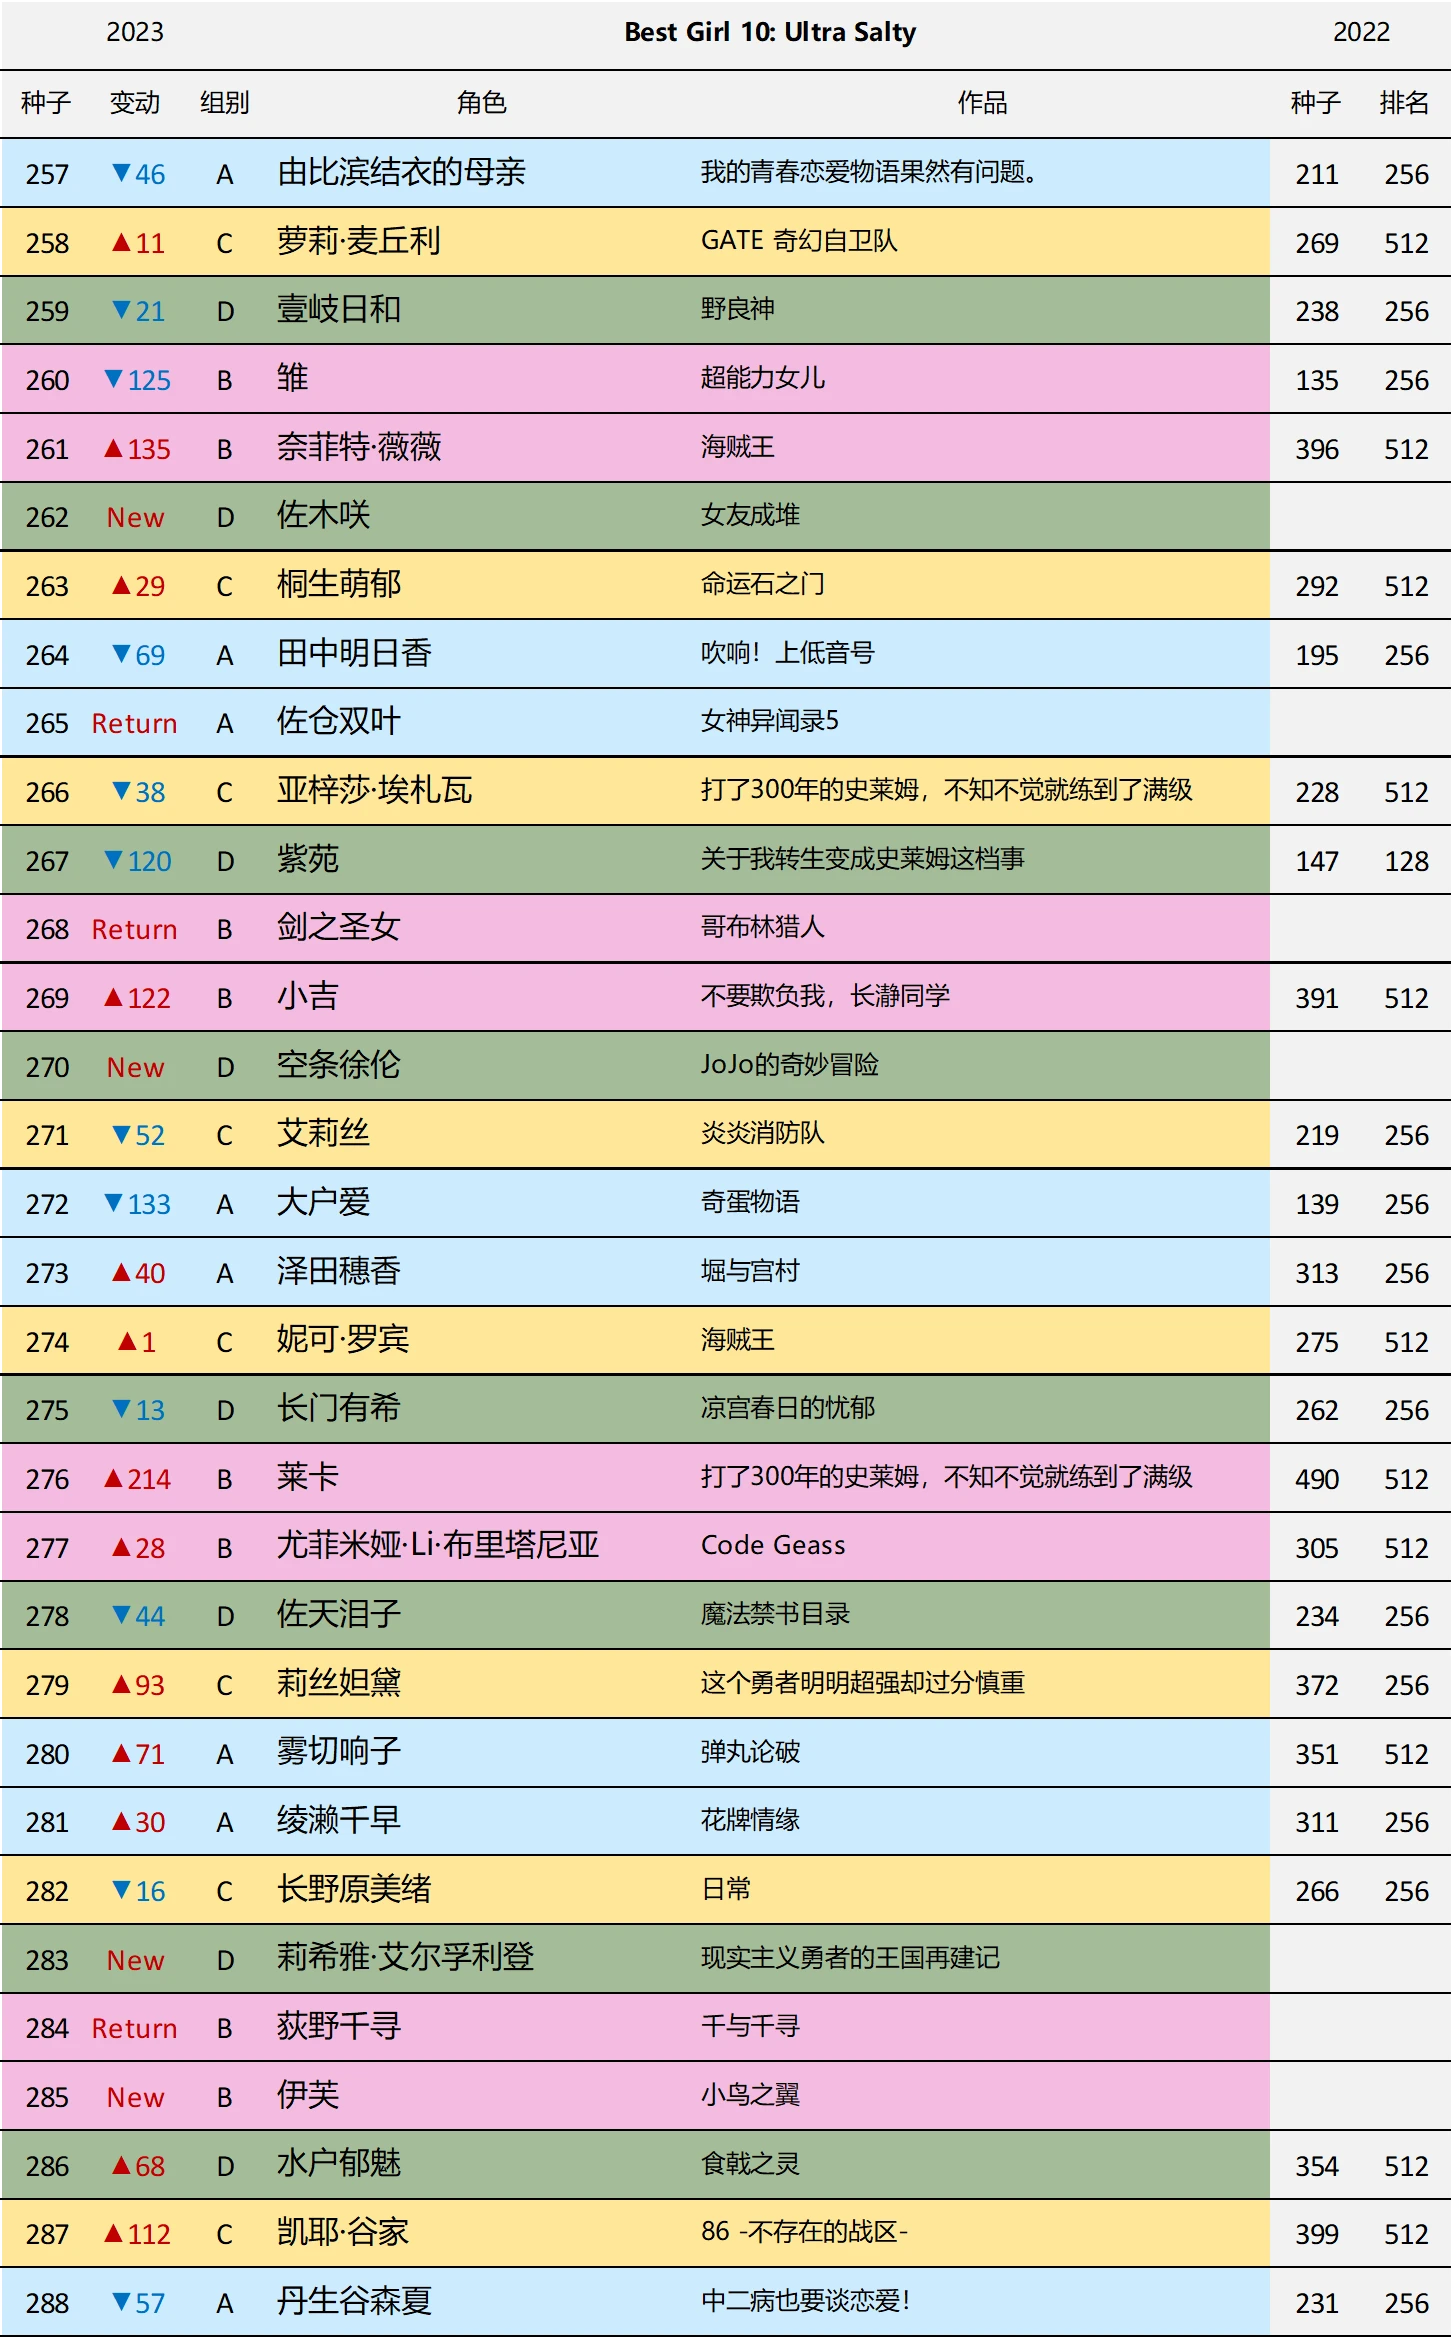Click the work title '命运石之门'
The width and height of the screenshot is (1452, 2338).
[x=762, y=584]
